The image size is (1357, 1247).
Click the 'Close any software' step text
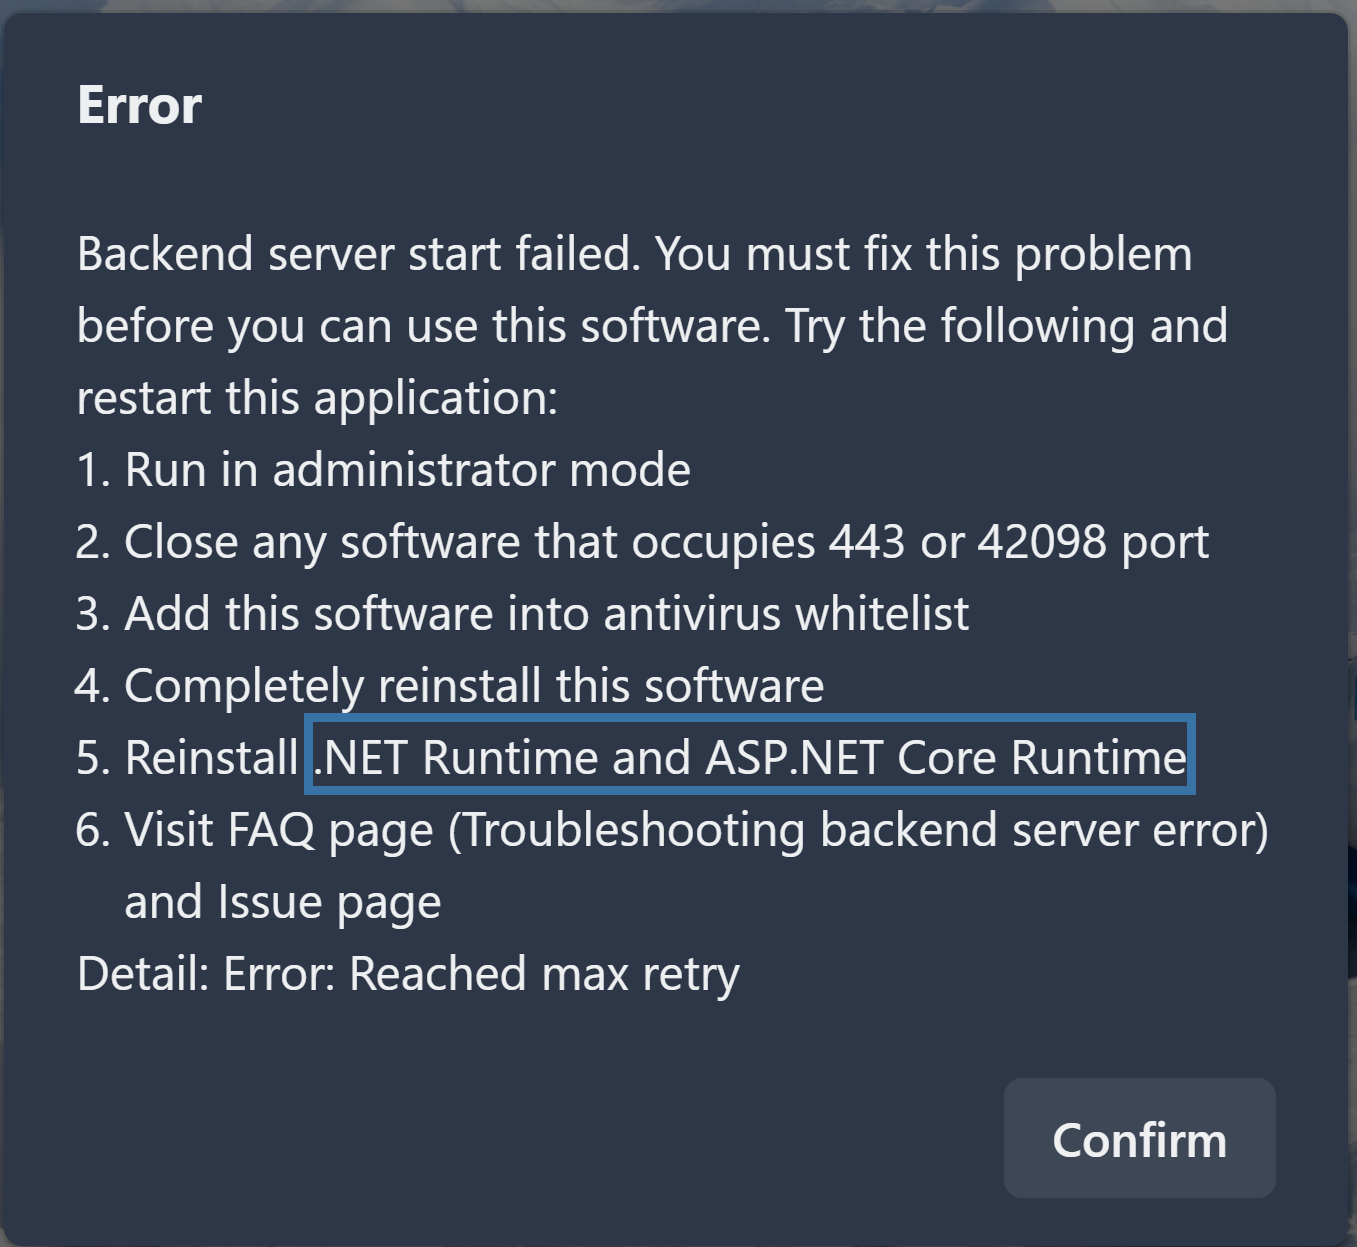[320, 542]
